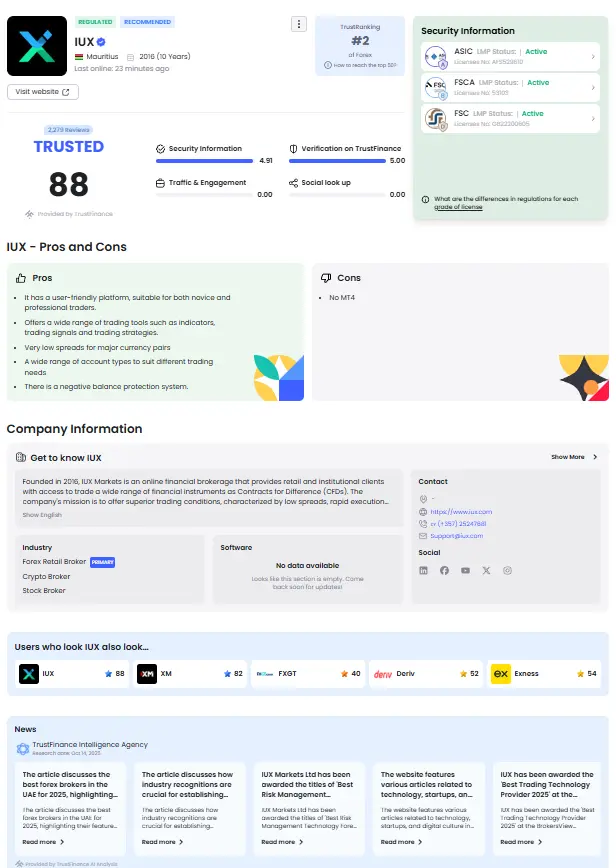Click the Verification on TrustFinance score bar
Image resolution: width=616 pixels, height=868 pixels.
(x=337, y=161)
